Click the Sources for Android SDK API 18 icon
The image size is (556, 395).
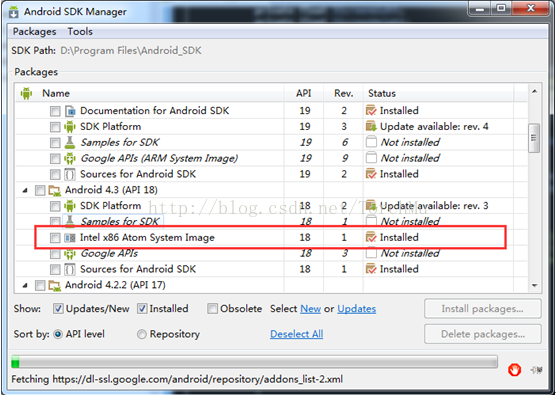click(70, 269)
